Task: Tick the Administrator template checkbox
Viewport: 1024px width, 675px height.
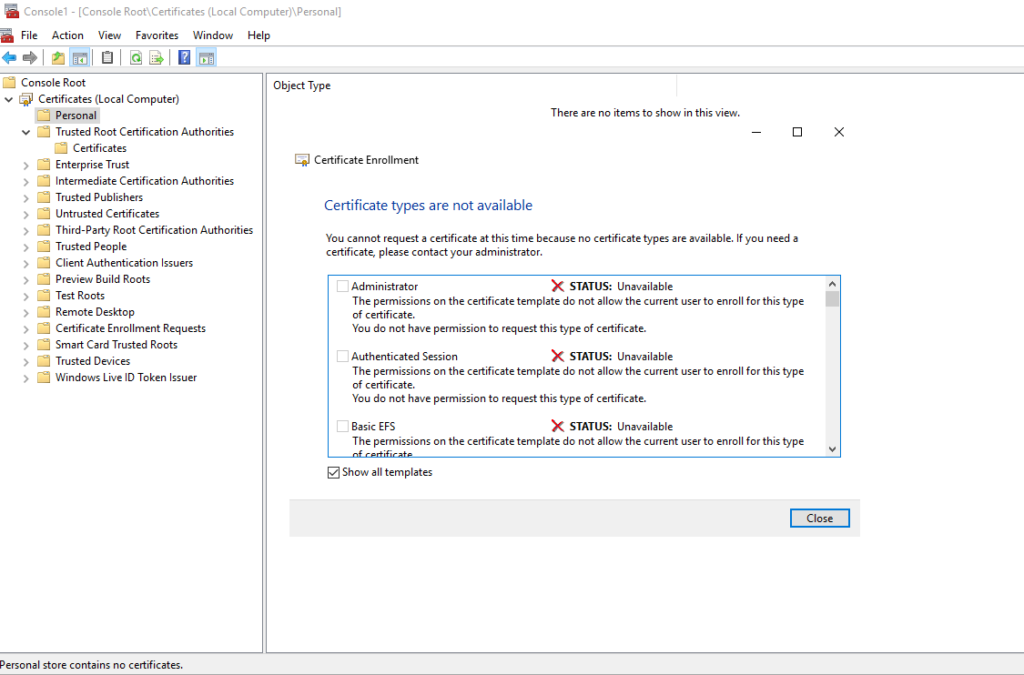Action: 343,287
